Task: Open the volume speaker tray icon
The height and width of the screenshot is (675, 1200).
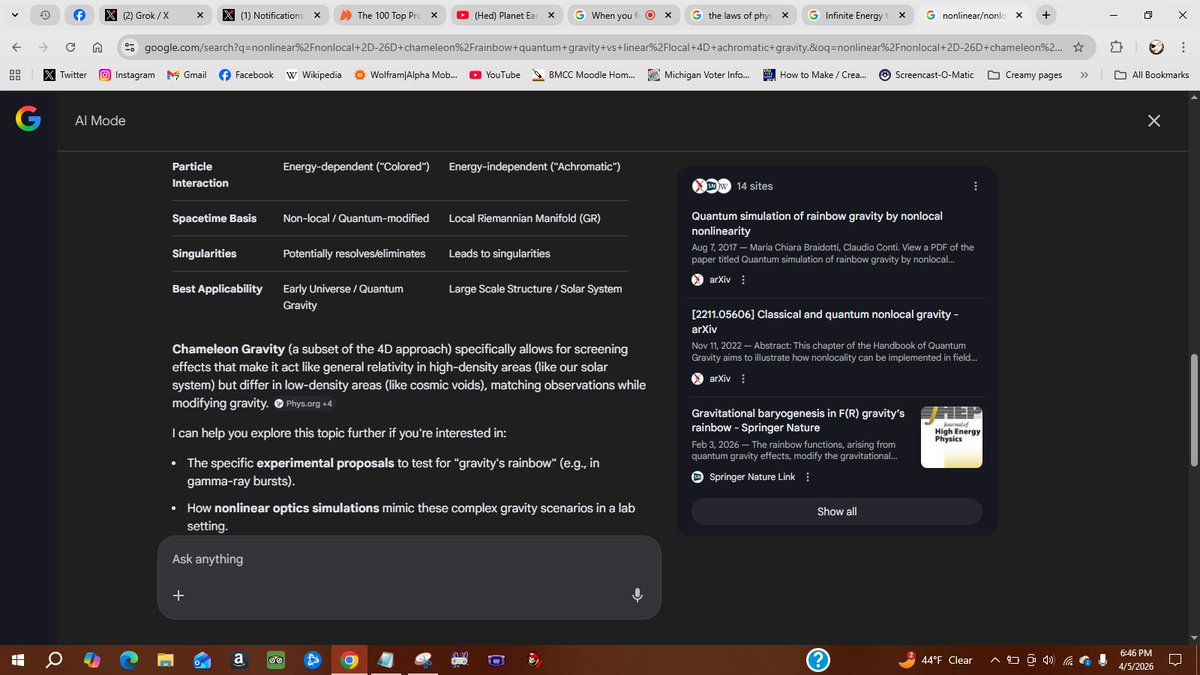Action: tap(1048, 660)
